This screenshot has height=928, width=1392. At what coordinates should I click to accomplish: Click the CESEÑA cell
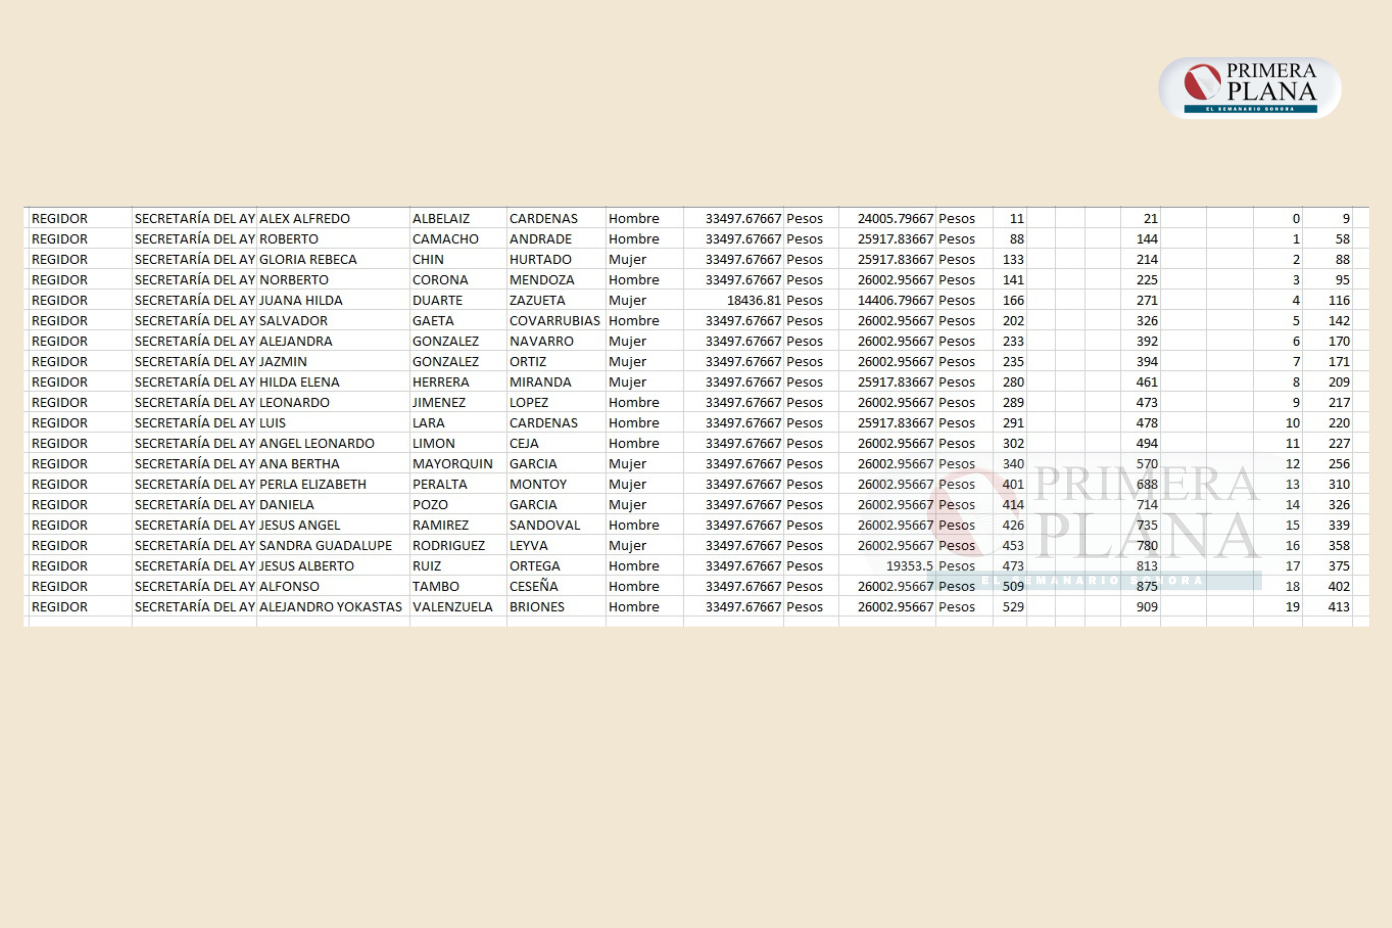[534, 587]
